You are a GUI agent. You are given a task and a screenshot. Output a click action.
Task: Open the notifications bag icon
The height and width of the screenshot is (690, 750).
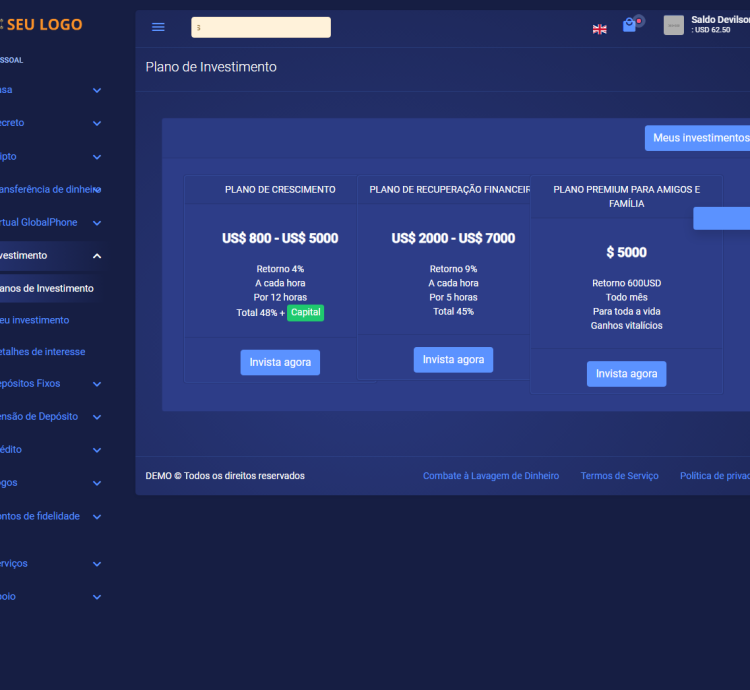629,26
